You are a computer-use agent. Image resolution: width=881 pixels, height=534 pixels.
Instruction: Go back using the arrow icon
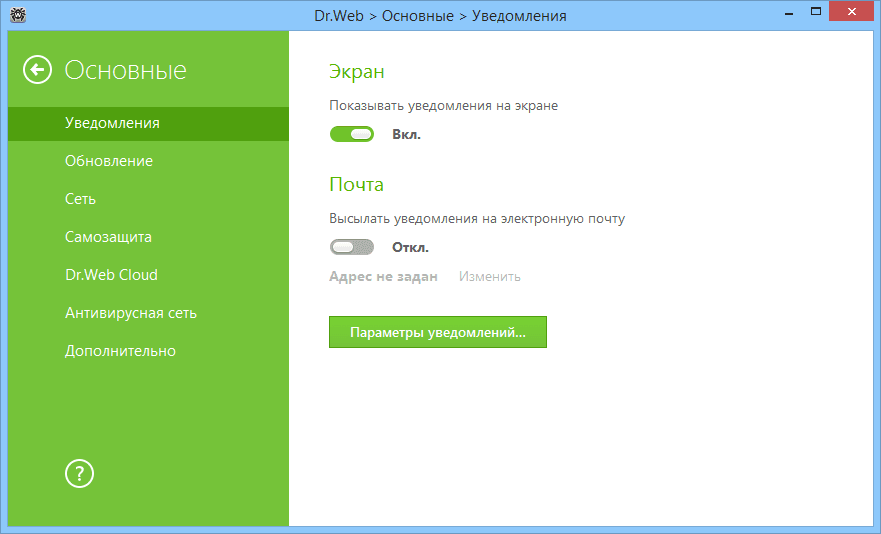point(37,70)
